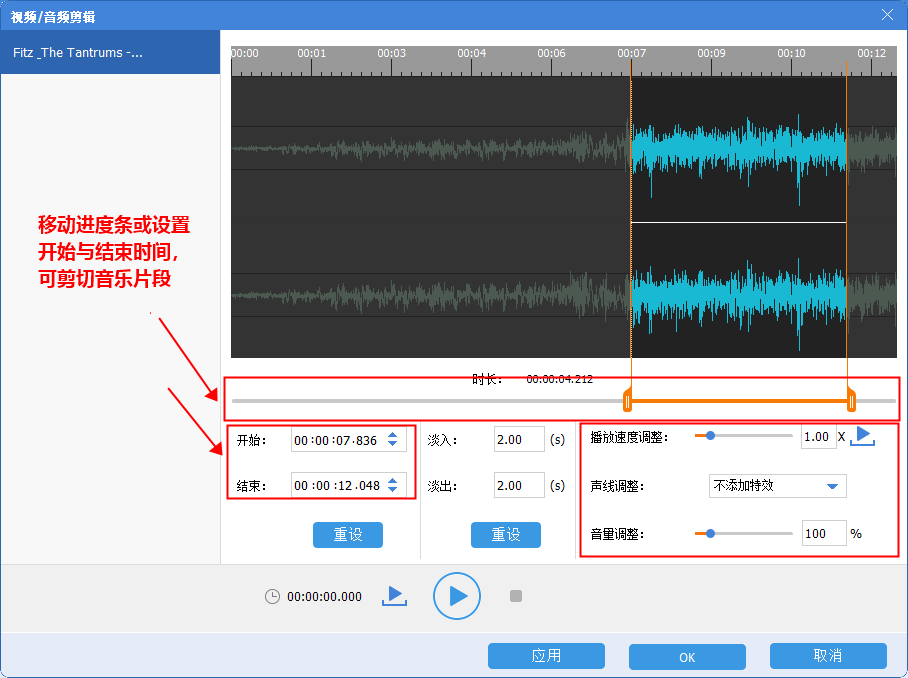Image resolution: width=908 pixels, height=678 pixels.
Task: Click the clock icon beside the current time
Action: [x=272, y=596]
